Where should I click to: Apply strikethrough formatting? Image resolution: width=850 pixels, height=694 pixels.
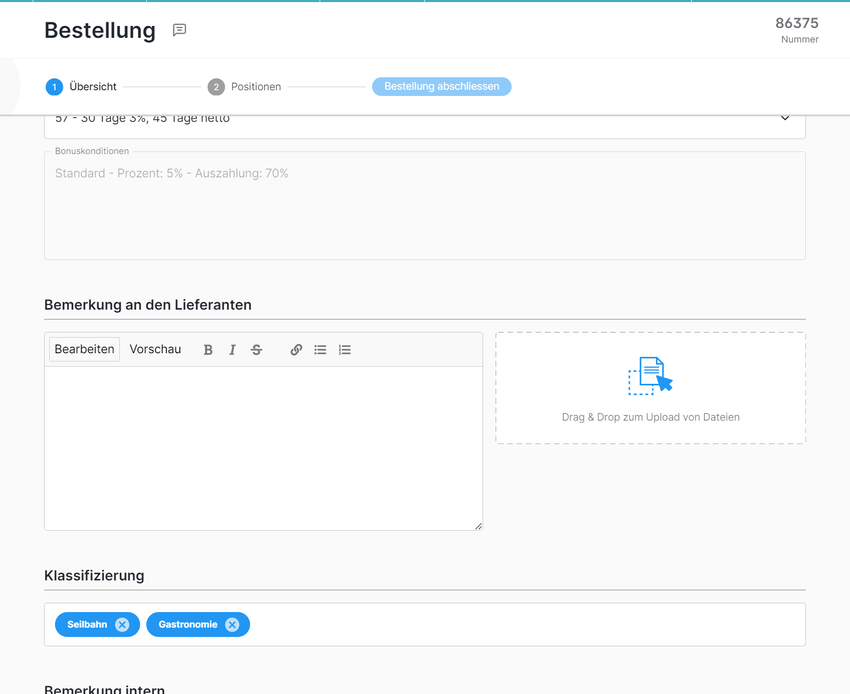click(x=257, y=350)
